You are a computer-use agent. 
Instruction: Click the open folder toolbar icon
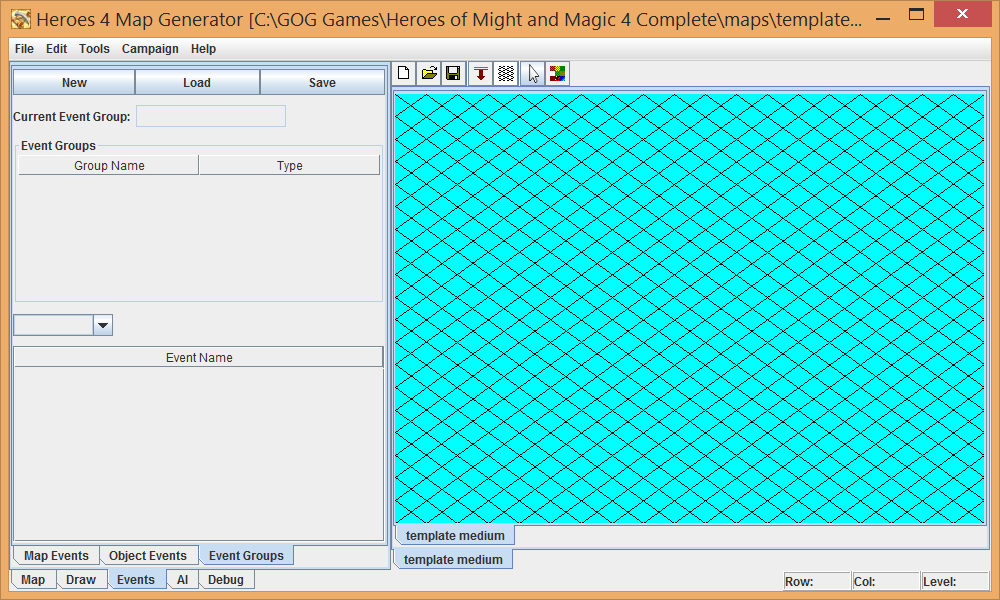pos(429,73)
